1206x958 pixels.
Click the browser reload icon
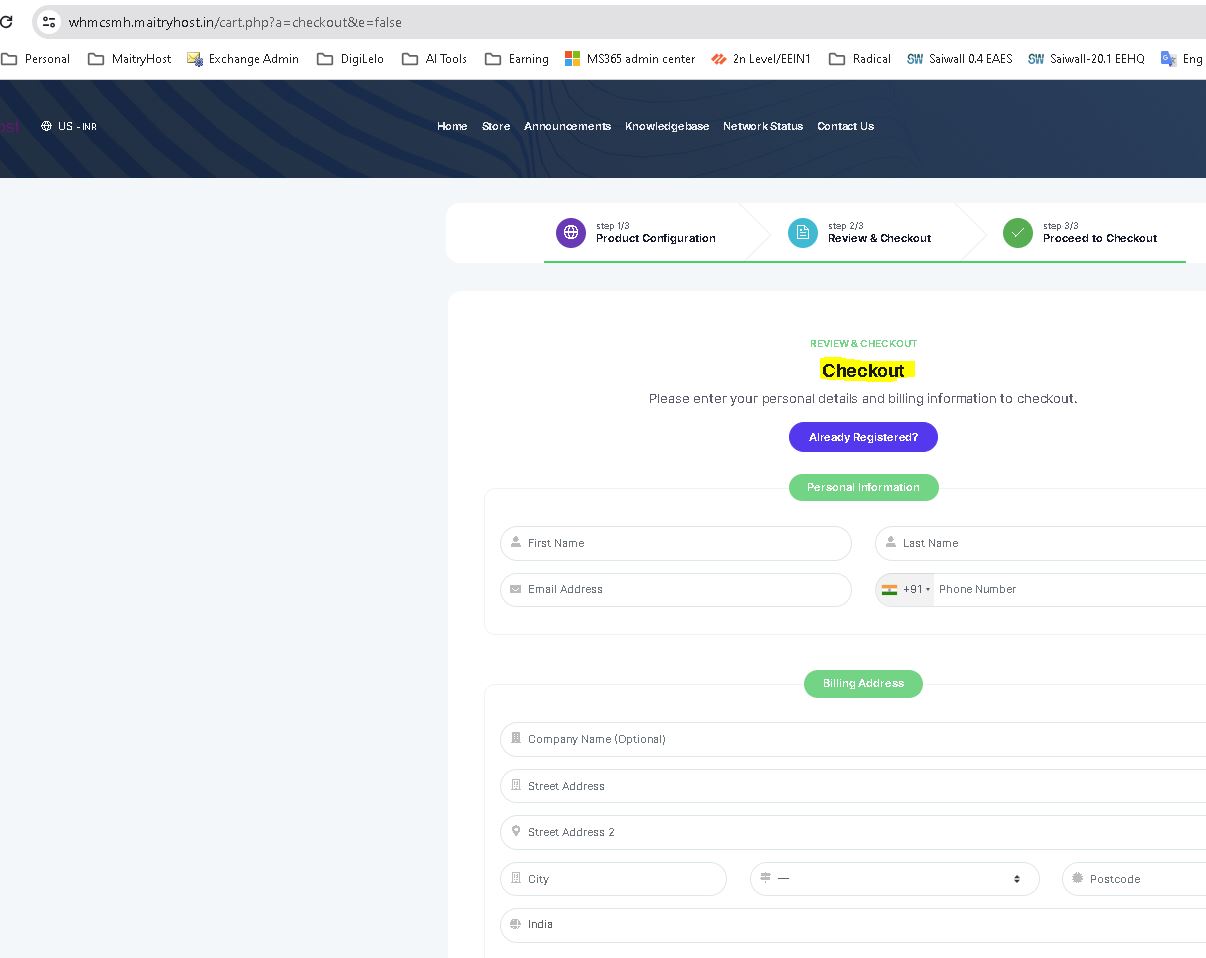click(6, 22)
